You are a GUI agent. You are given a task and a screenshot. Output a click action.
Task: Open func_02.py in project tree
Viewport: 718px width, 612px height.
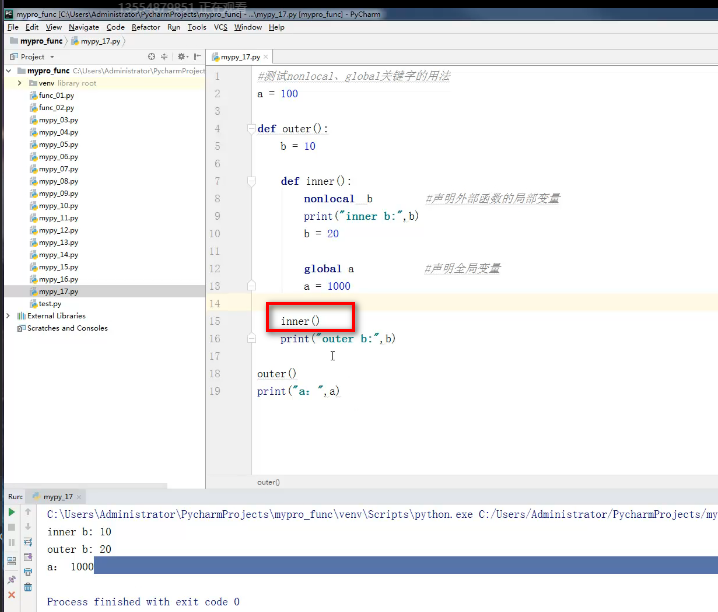click(x=52, y=108)
